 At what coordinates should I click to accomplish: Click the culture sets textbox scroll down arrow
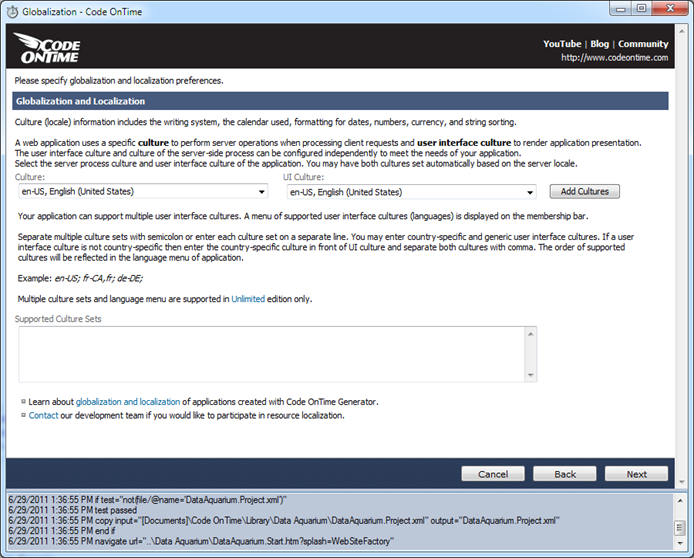[x=531, y=375]
